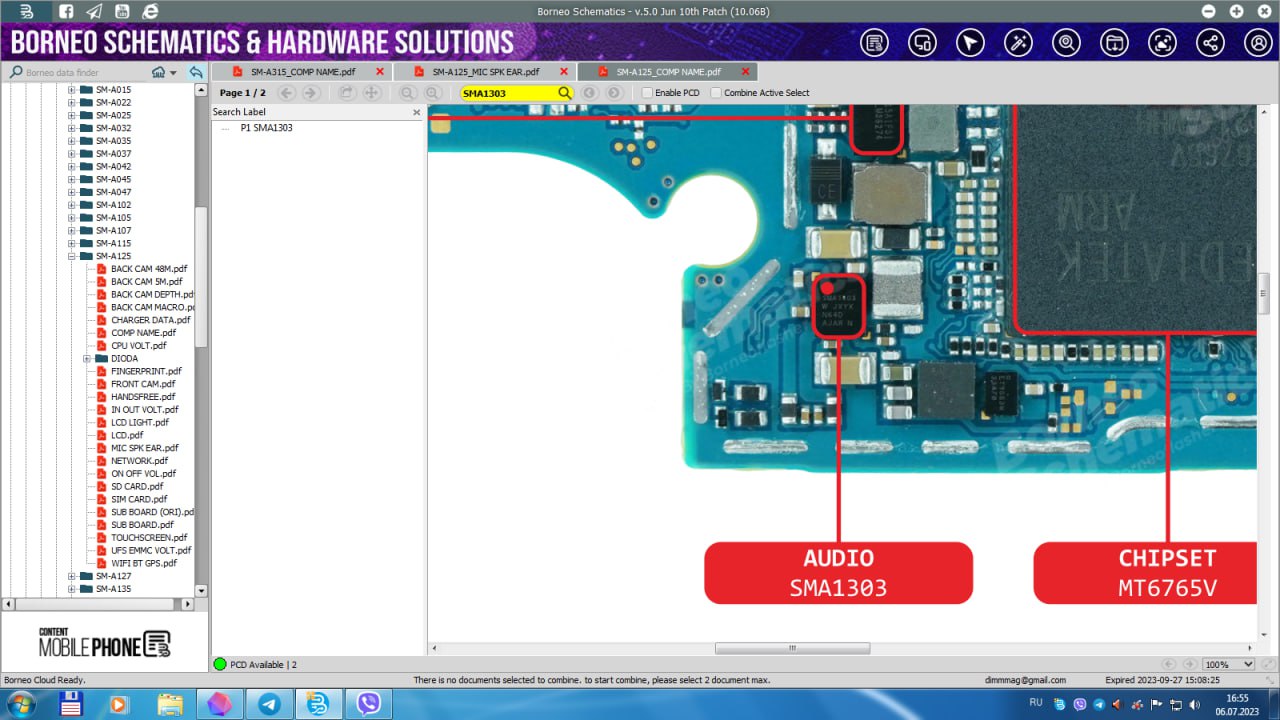Screen dimensions: 1280x720
Task: Select the cursor pointer tool in header
Action: (970, 43)
